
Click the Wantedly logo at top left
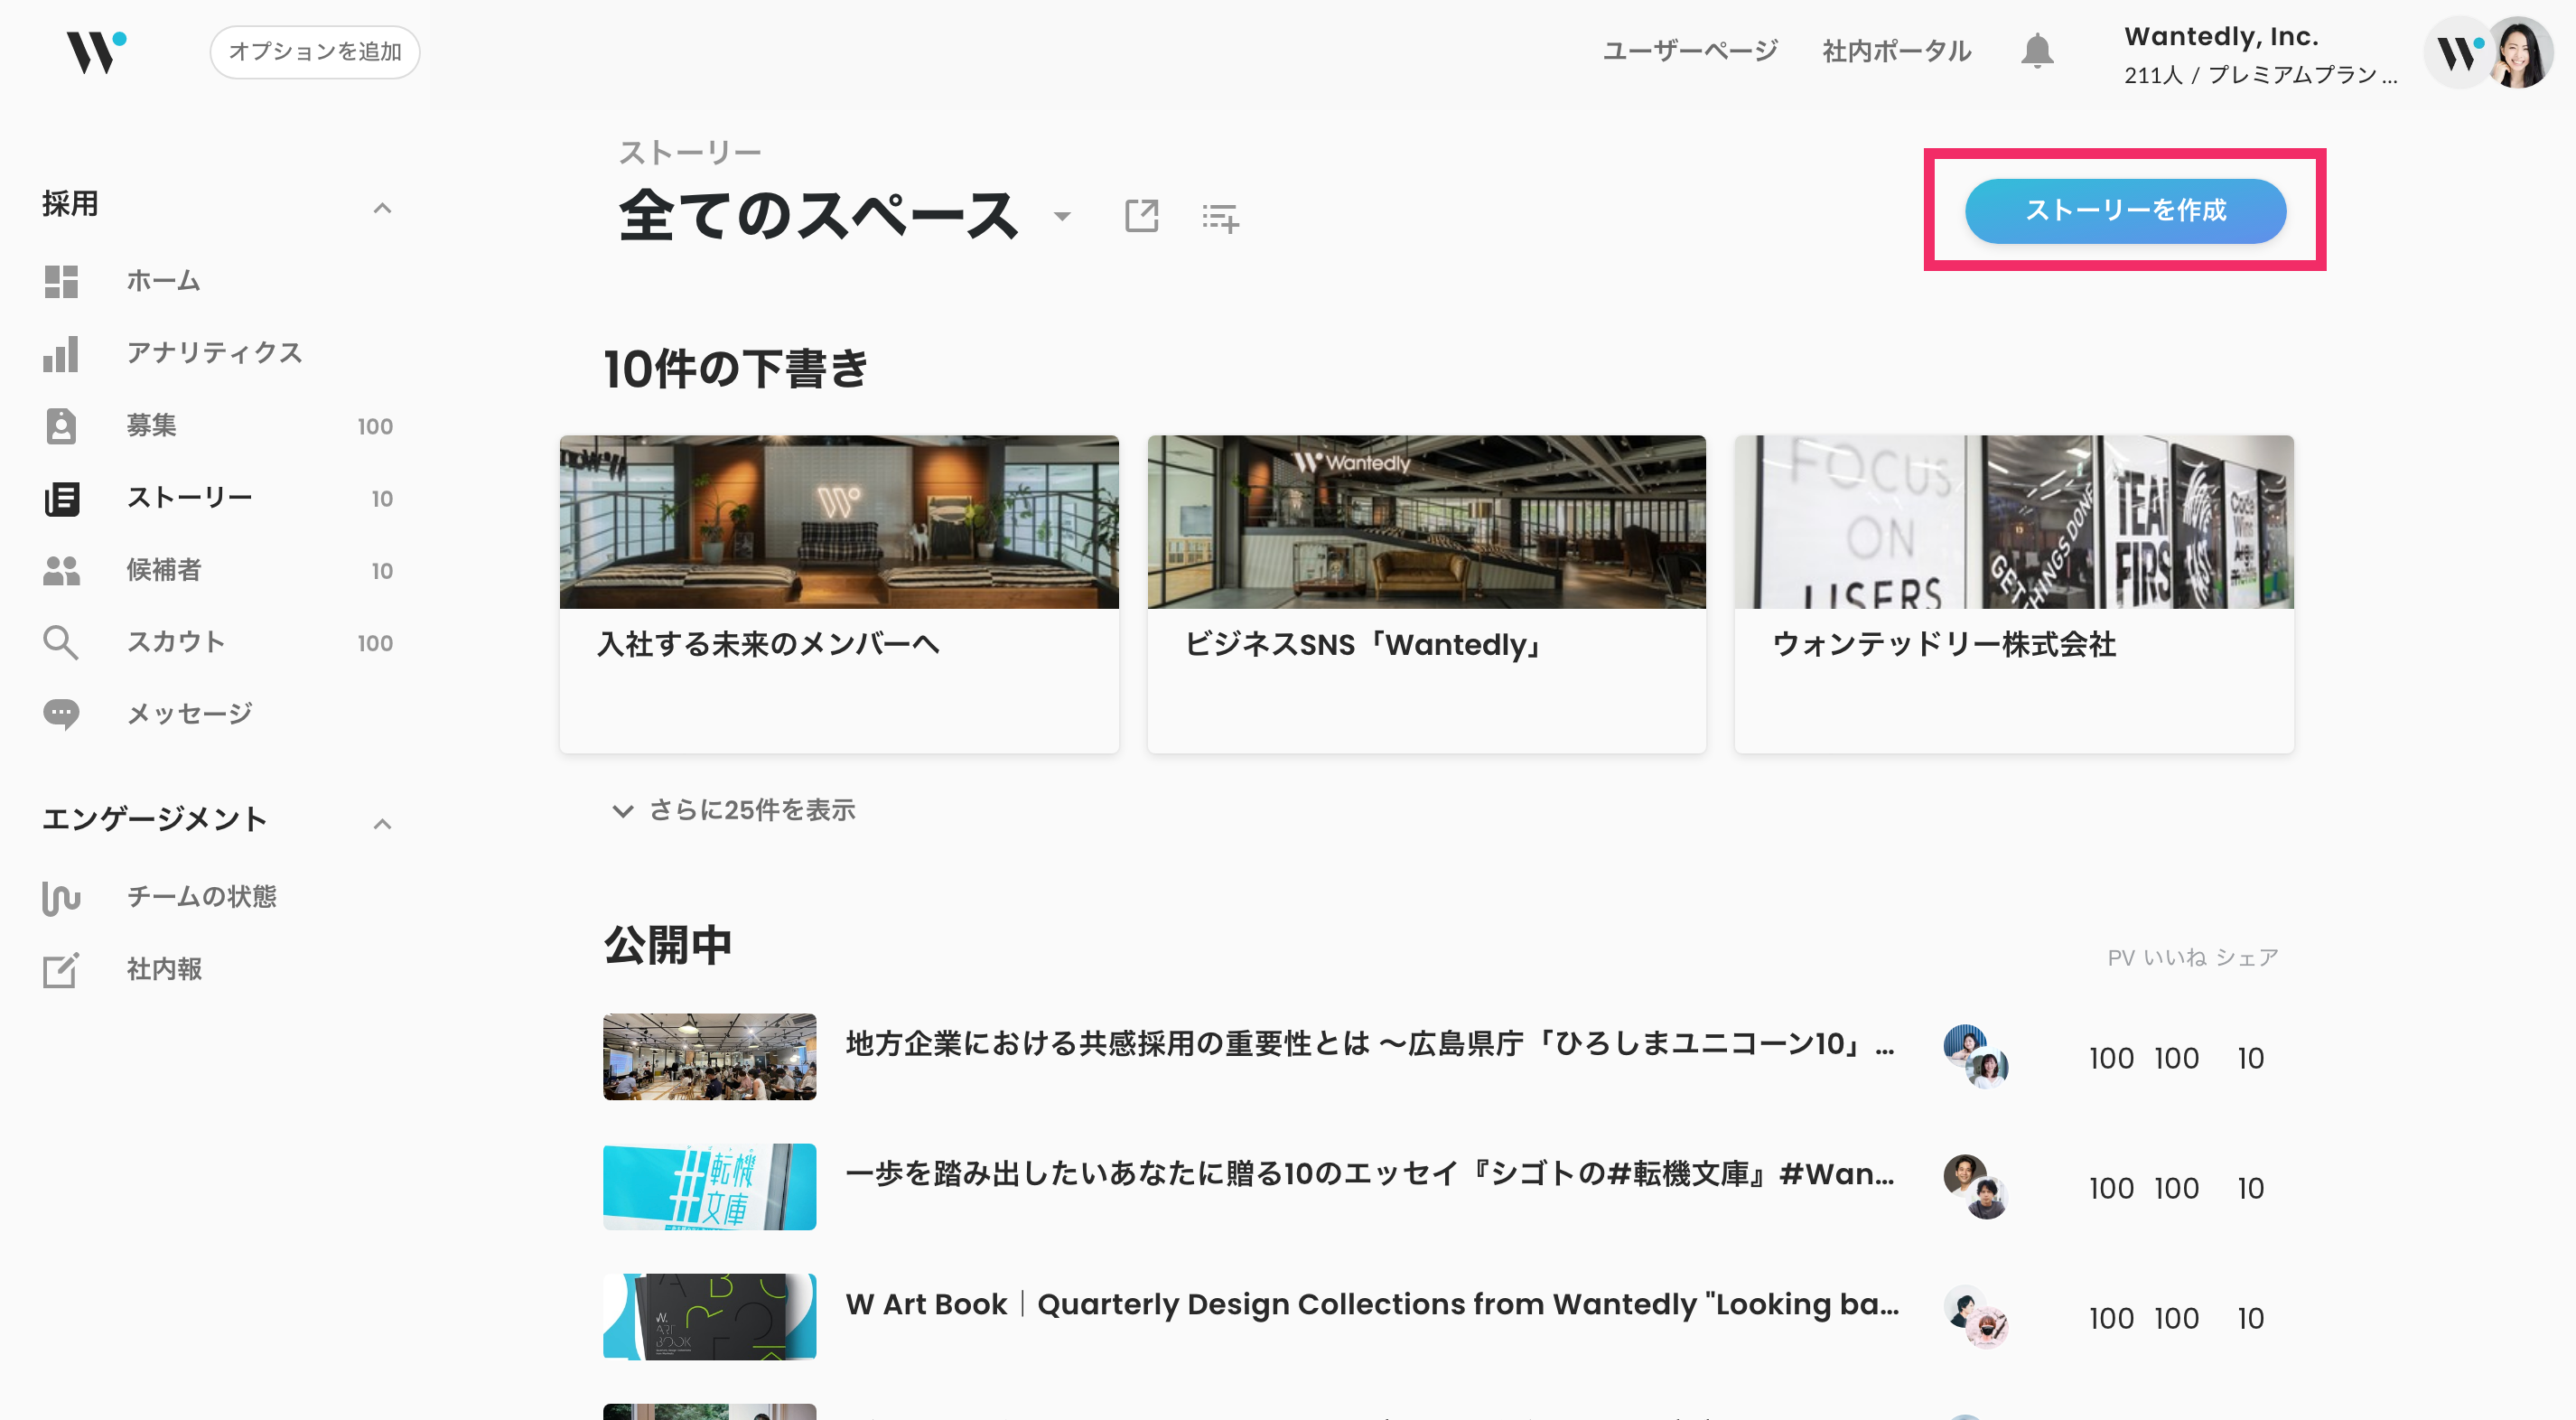coord(96,51)
